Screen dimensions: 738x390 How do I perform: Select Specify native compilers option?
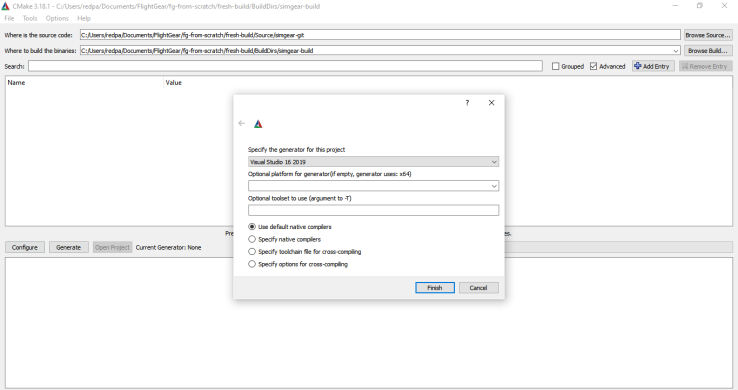pos(285,239)
